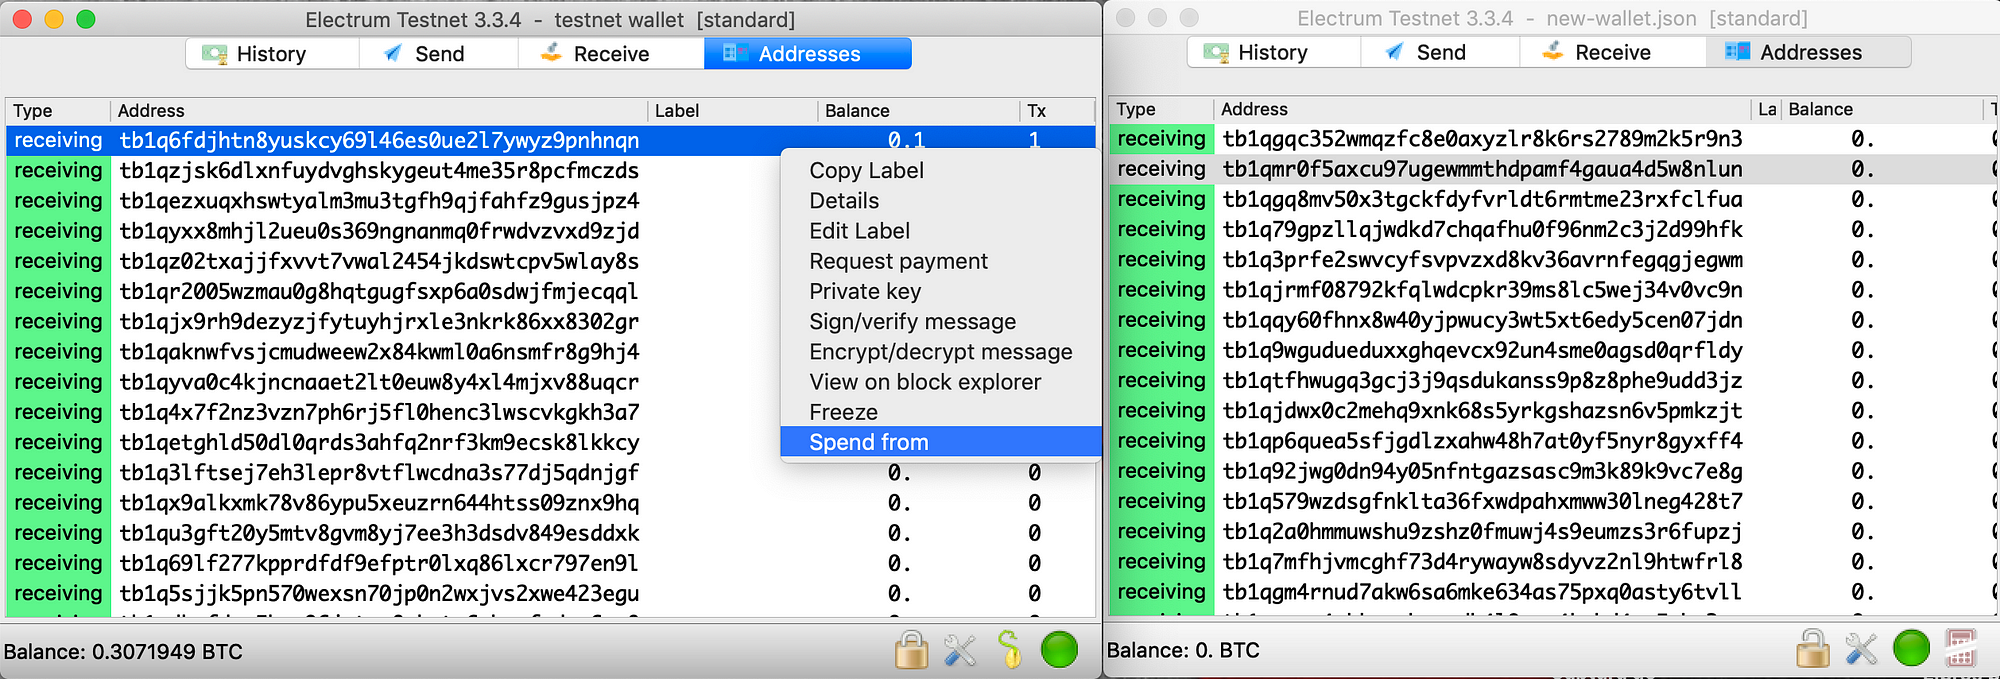2000x679 pixels.
Task: Click the lock icon in new-wallet.json window
Action: click(1813, 648)
